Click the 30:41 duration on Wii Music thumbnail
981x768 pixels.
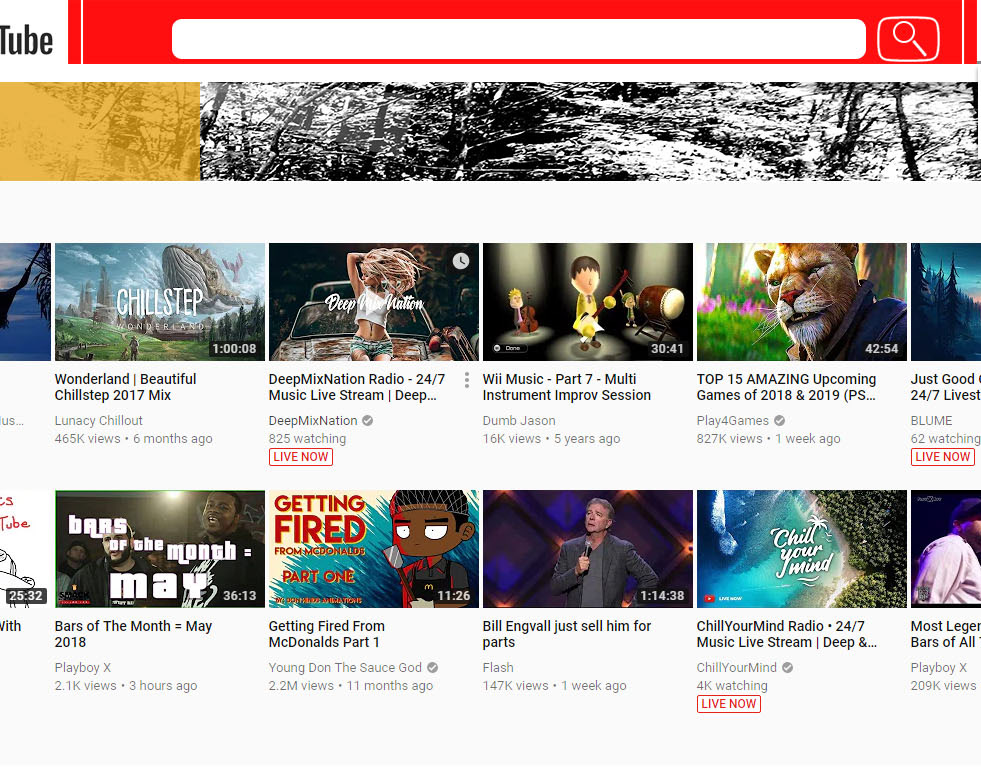tap(667, 349)
